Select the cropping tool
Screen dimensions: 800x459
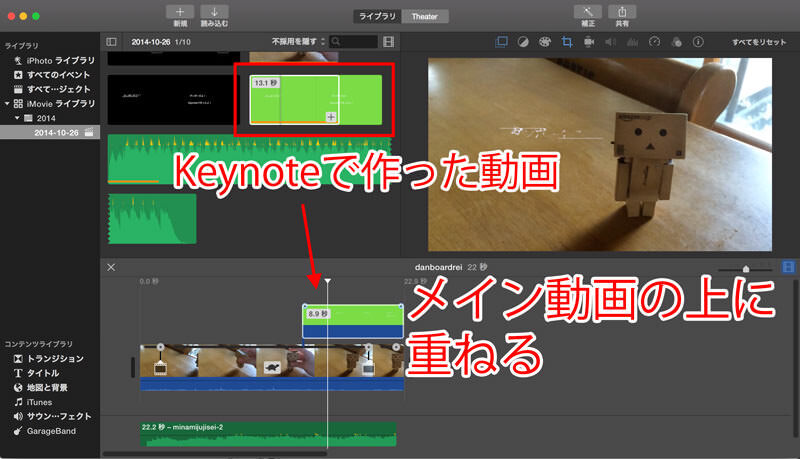click(567, 42)
